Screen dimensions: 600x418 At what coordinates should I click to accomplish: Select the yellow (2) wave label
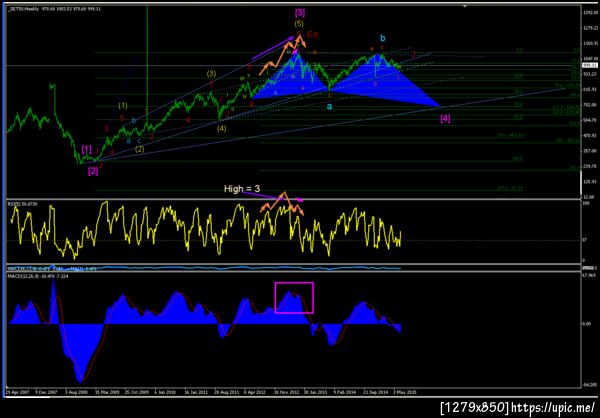coord(140,149)
